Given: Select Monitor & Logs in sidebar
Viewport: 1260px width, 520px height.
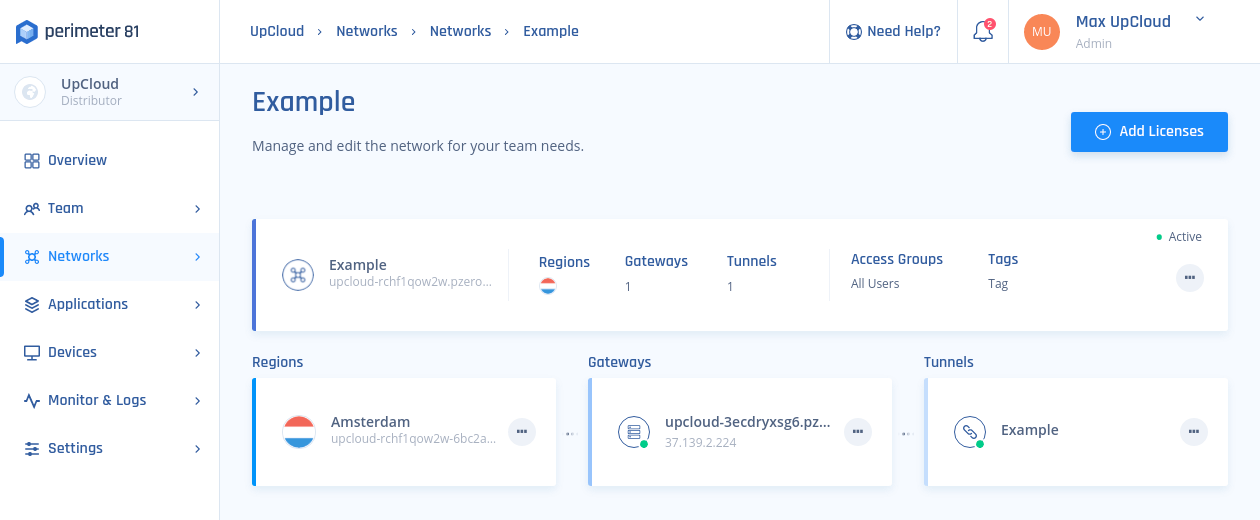Looking at the screenshot, I should pos(97,400).
